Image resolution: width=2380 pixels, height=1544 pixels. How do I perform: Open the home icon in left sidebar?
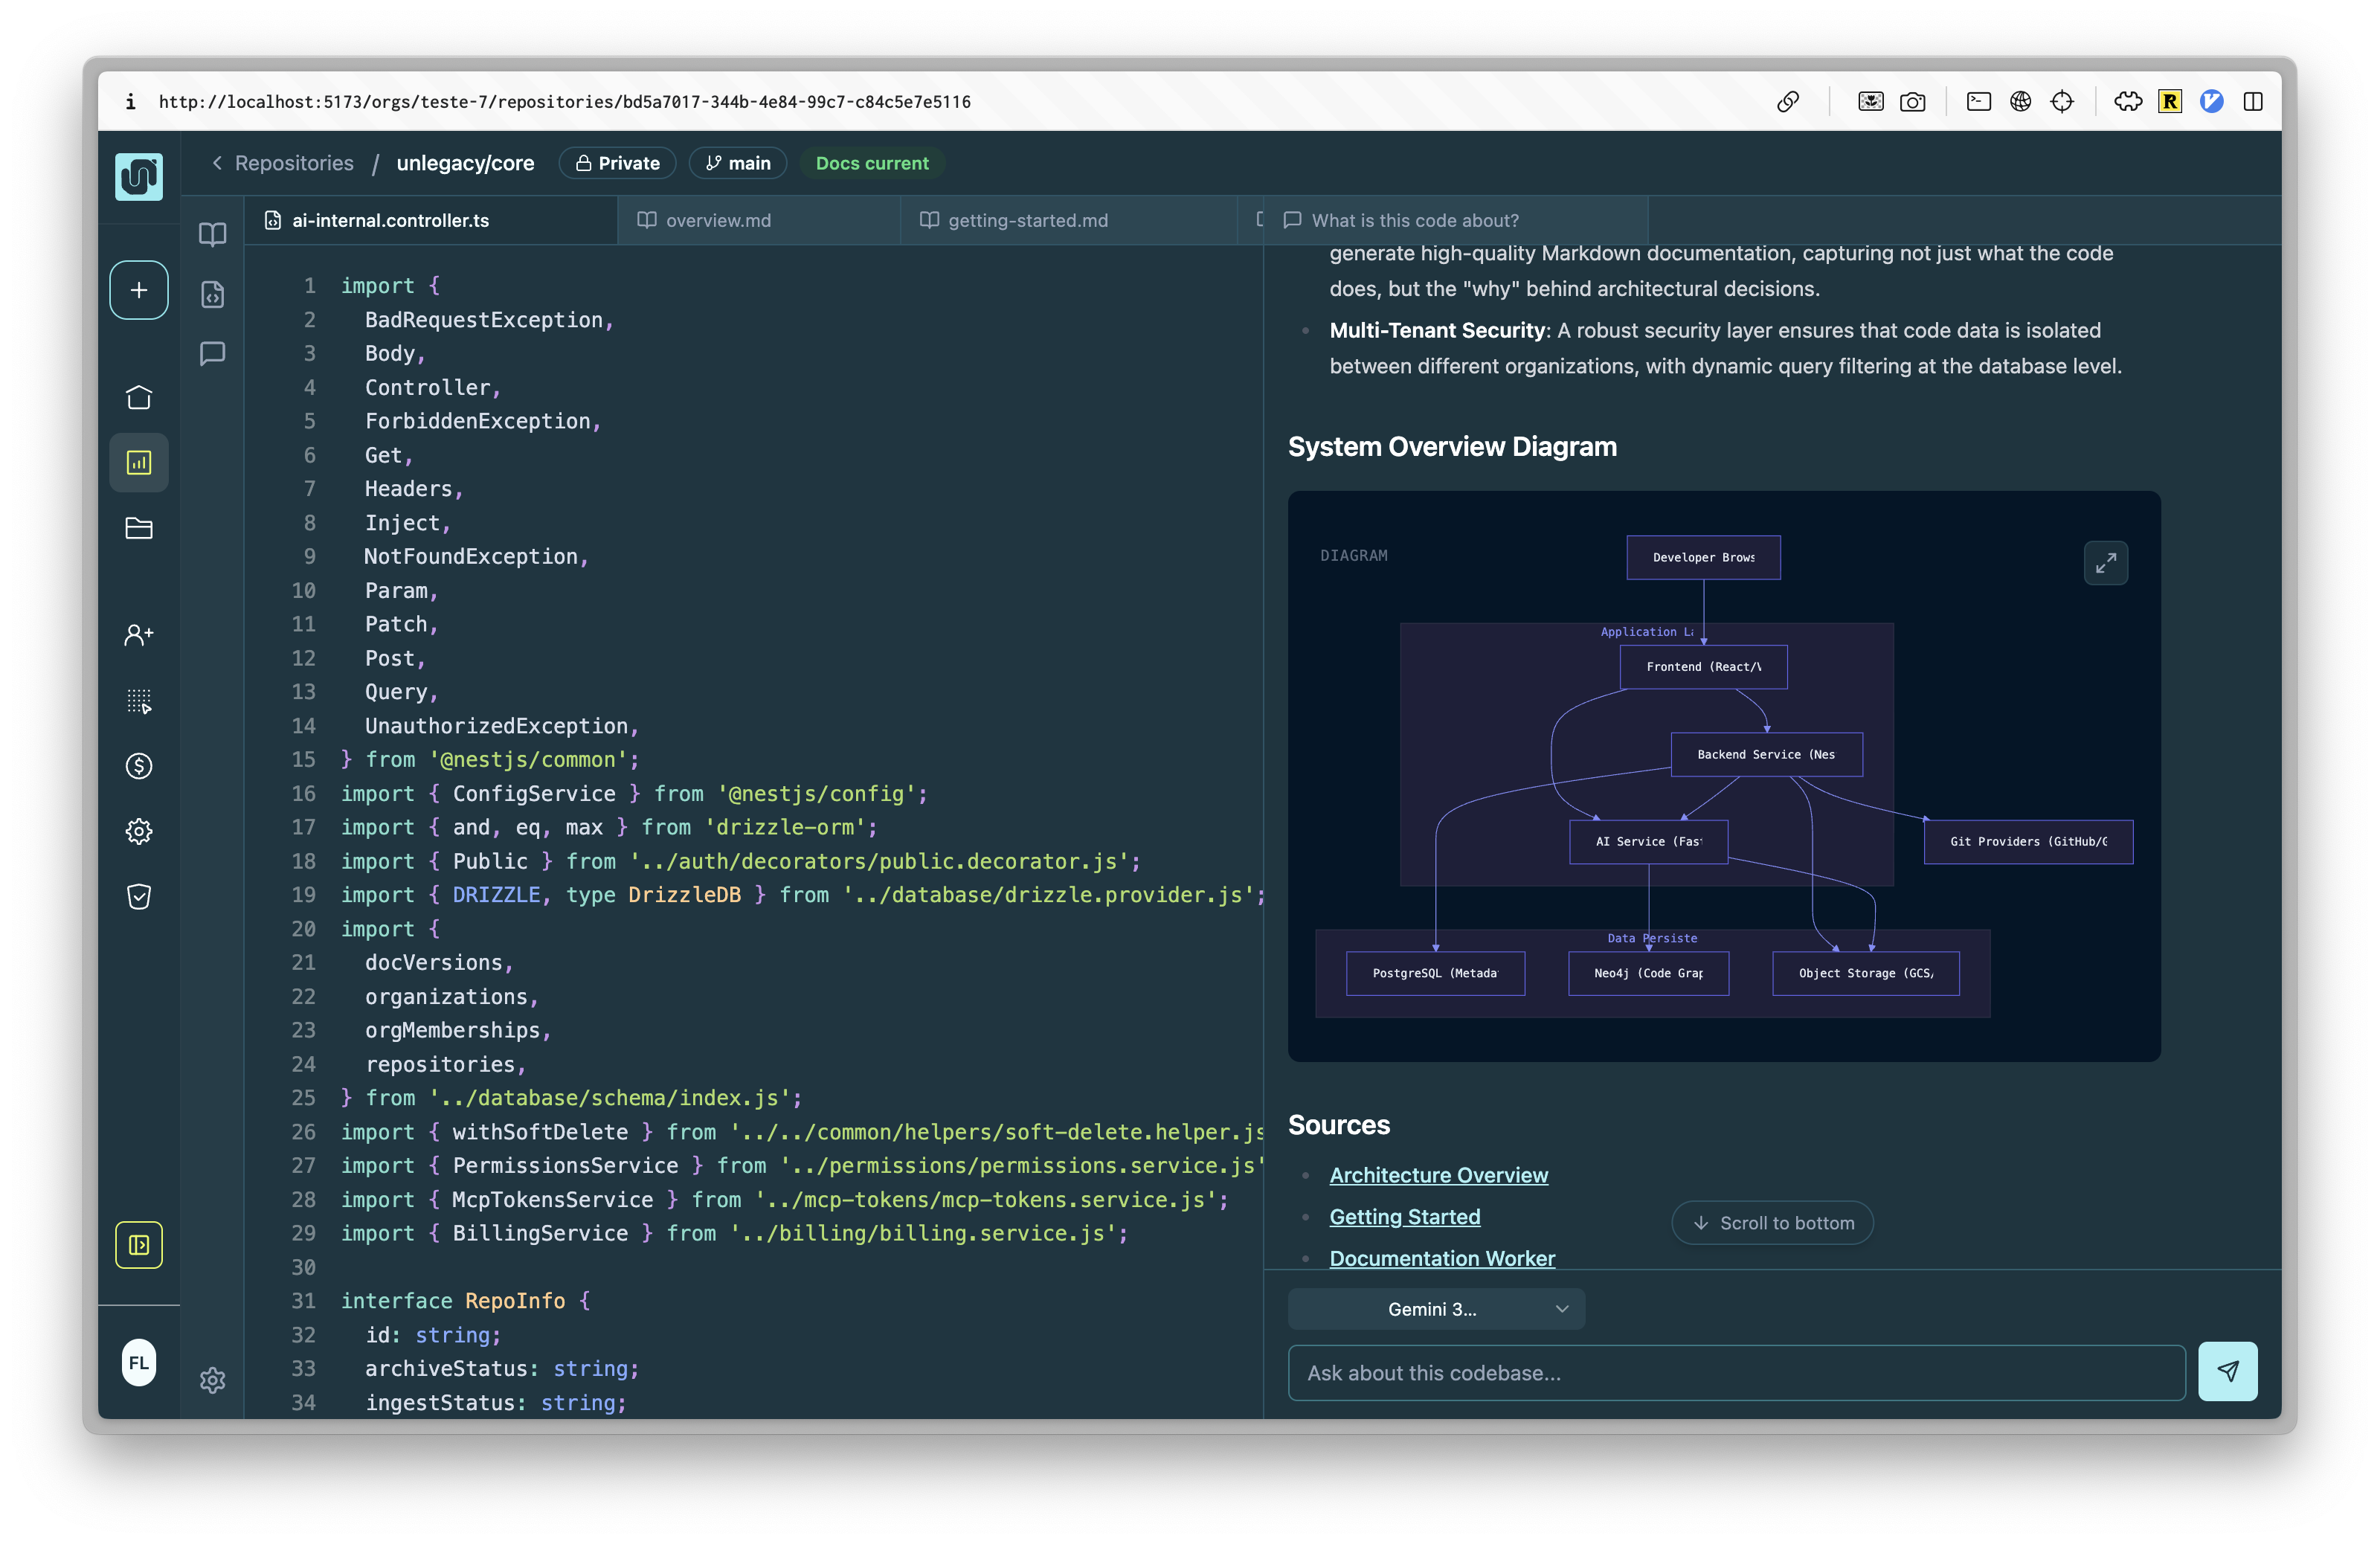pos(138,398)
